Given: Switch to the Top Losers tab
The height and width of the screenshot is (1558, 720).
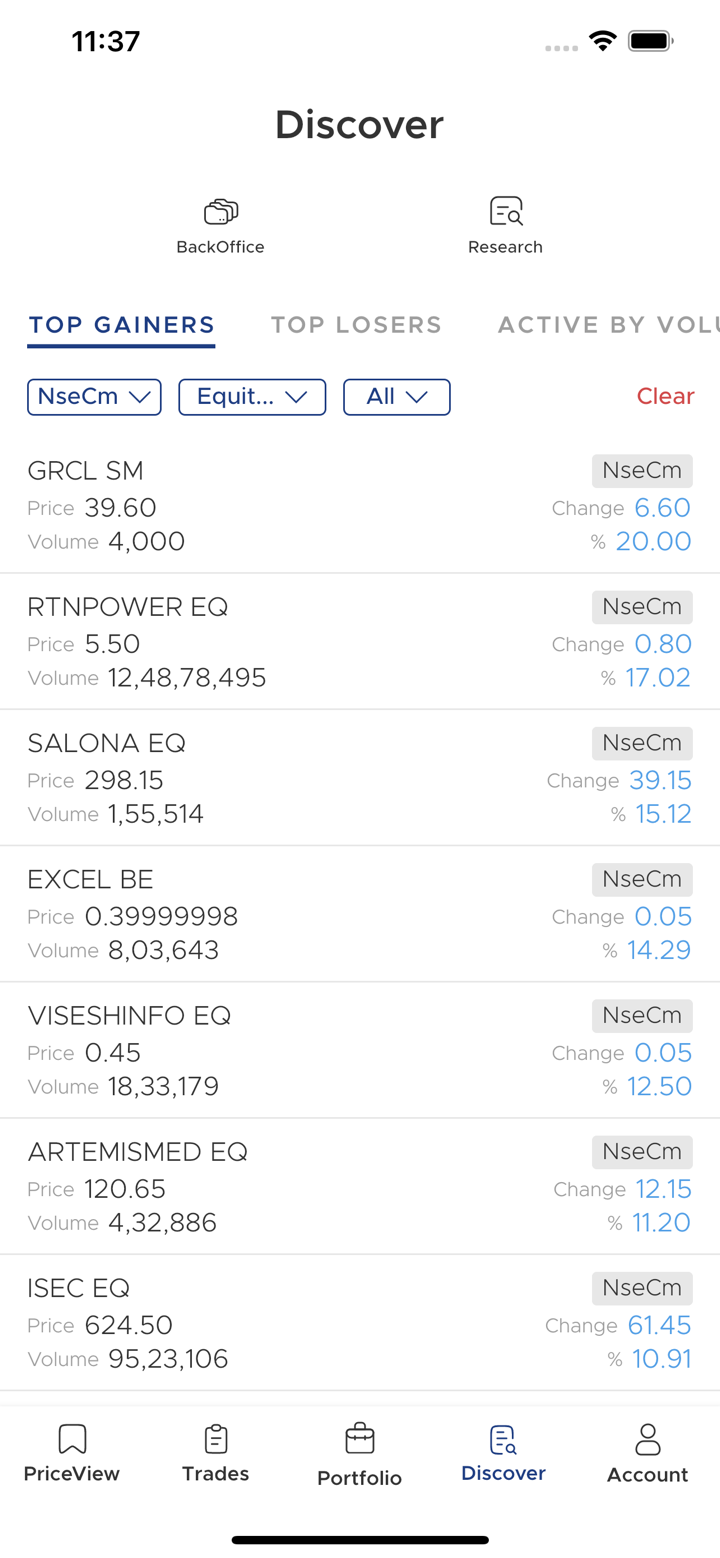Looking at the screenshot, I should click(356, 325).
